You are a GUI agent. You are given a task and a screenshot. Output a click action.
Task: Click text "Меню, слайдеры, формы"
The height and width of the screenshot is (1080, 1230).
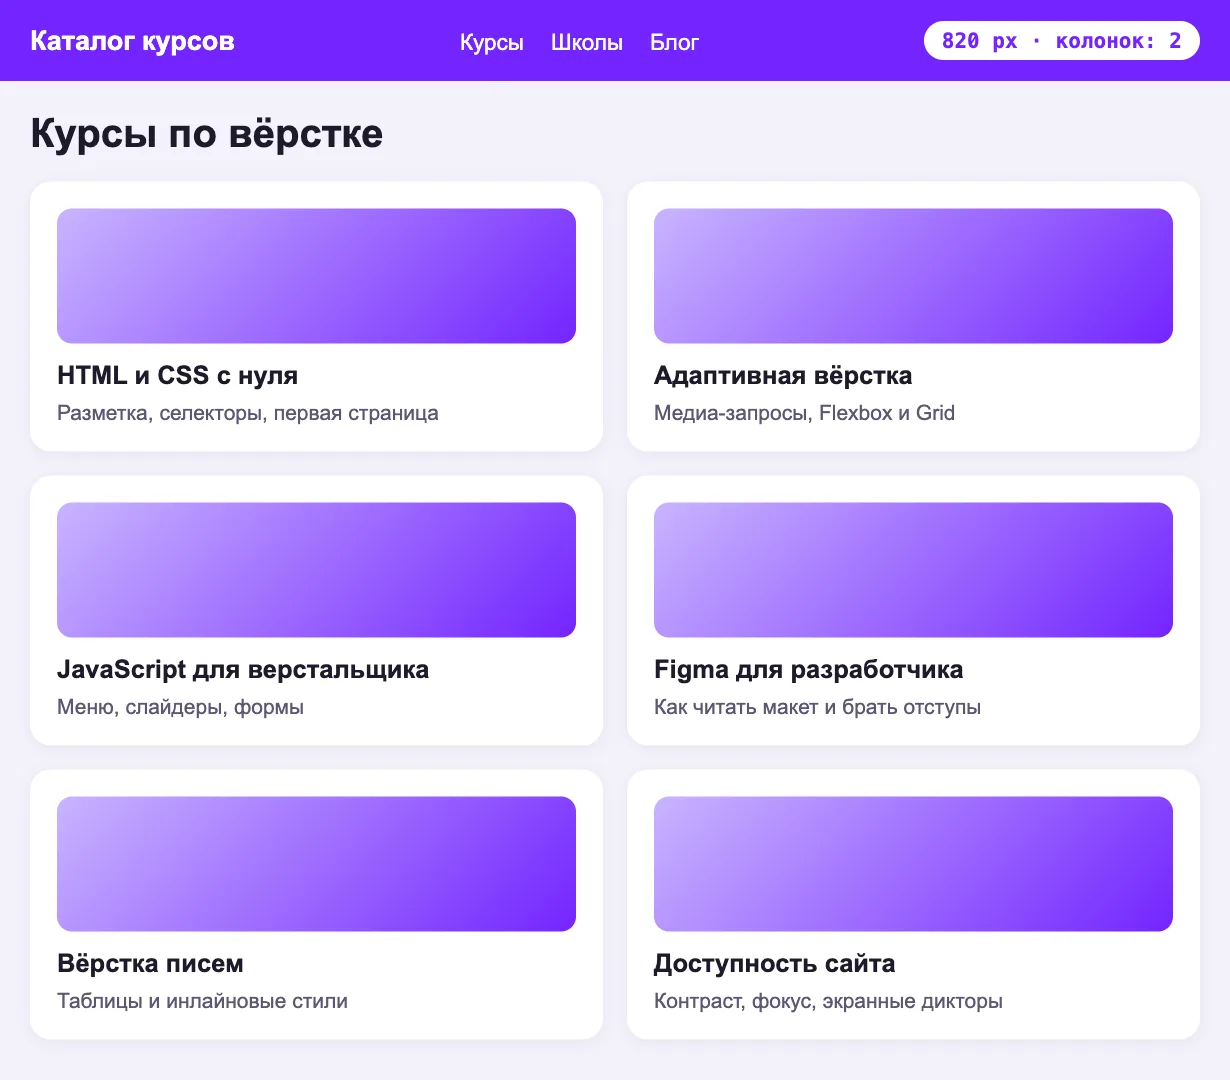tap(180, 707)
